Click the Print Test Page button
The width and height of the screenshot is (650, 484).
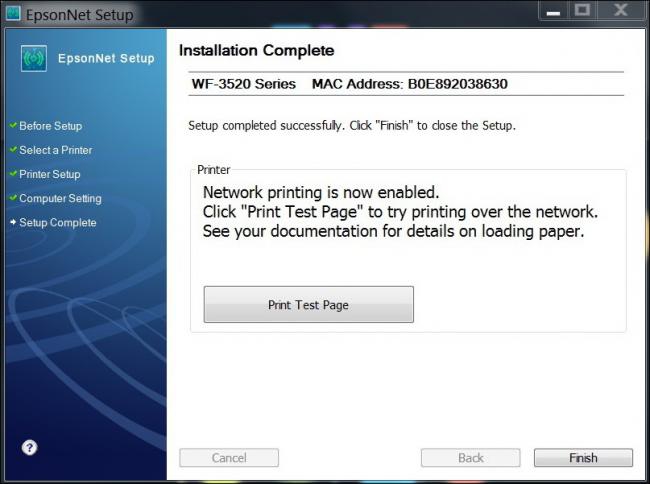click(308, 305)
